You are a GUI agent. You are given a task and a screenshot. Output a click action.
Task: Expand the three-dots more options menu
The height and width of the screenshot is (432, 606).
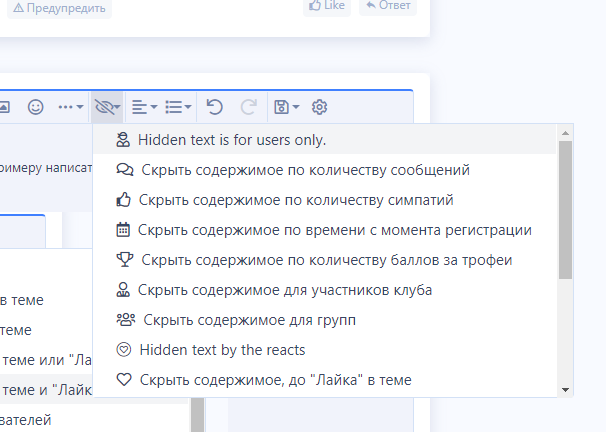point(71,106)
